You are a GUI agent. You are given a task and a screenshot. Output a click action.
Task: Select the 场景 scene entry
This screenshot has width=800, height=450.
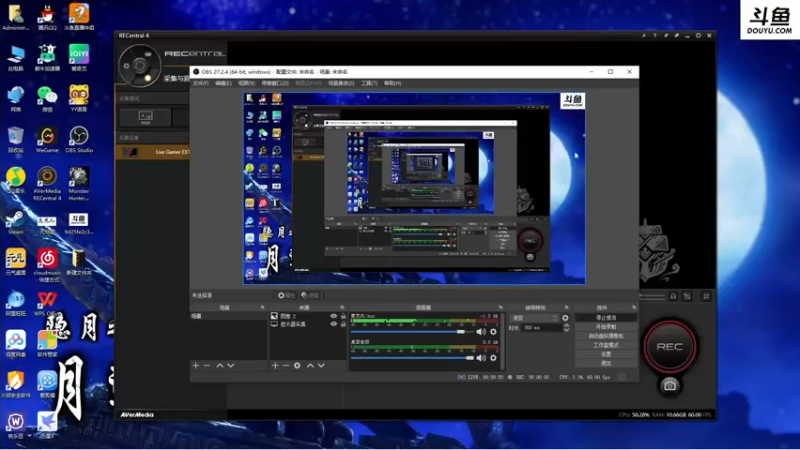tap(228, 316)
